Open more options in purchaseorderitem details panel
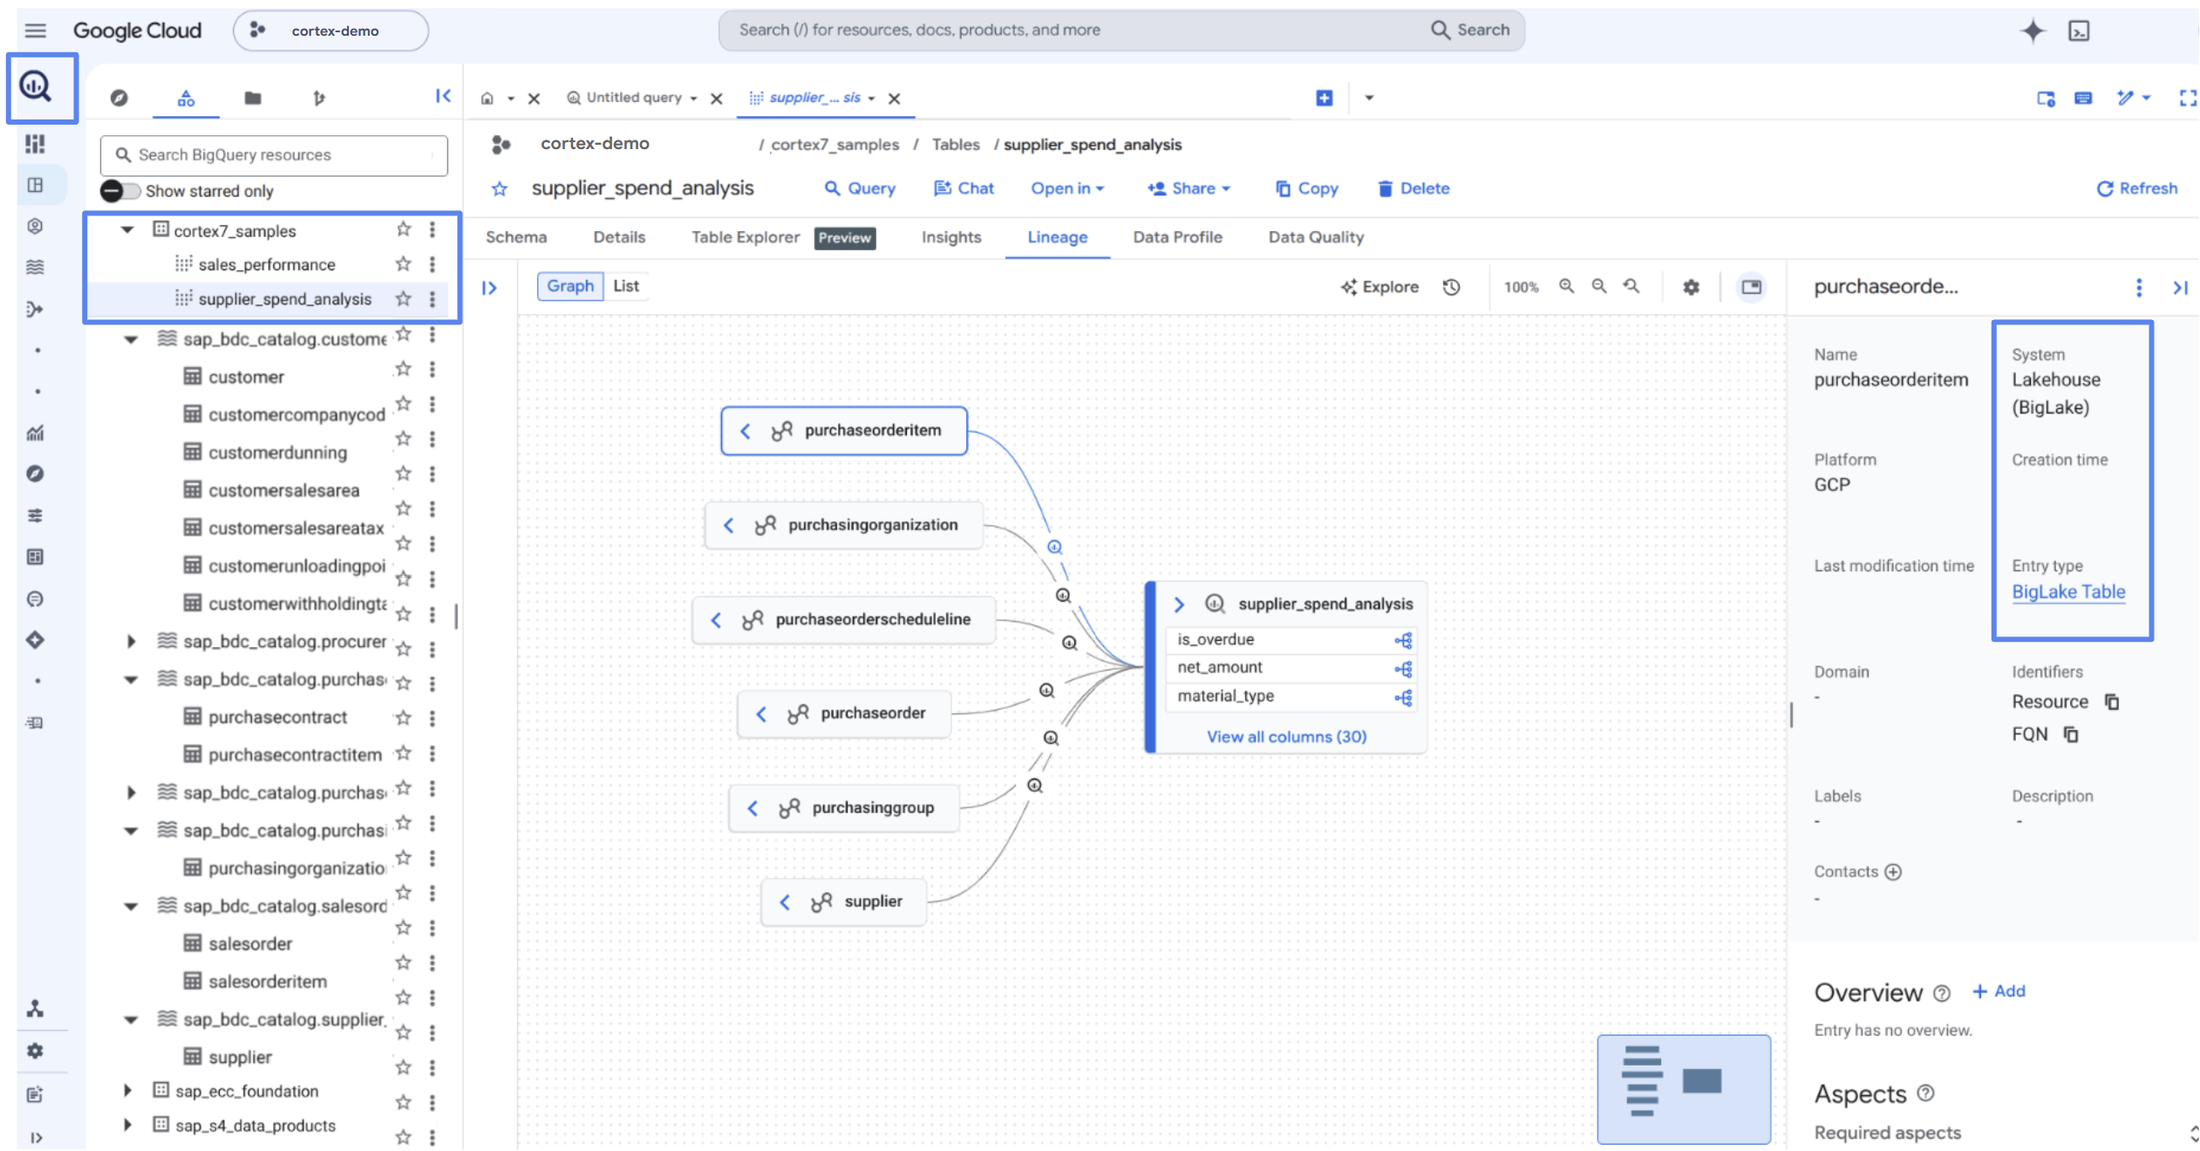 [2139, 288]
